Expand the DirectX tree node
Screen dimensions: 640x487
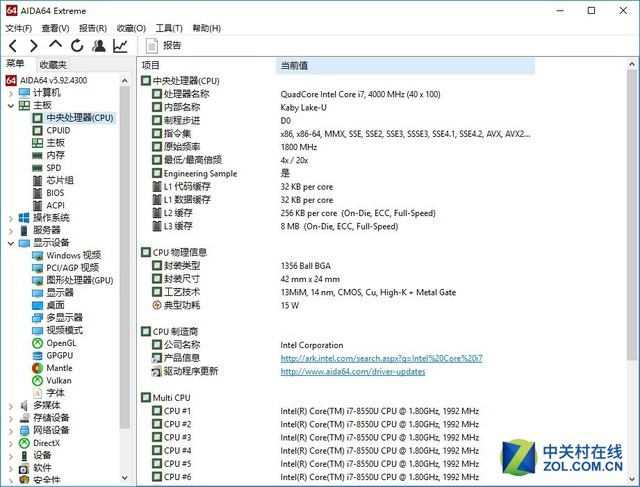click(x=11, y=443)
